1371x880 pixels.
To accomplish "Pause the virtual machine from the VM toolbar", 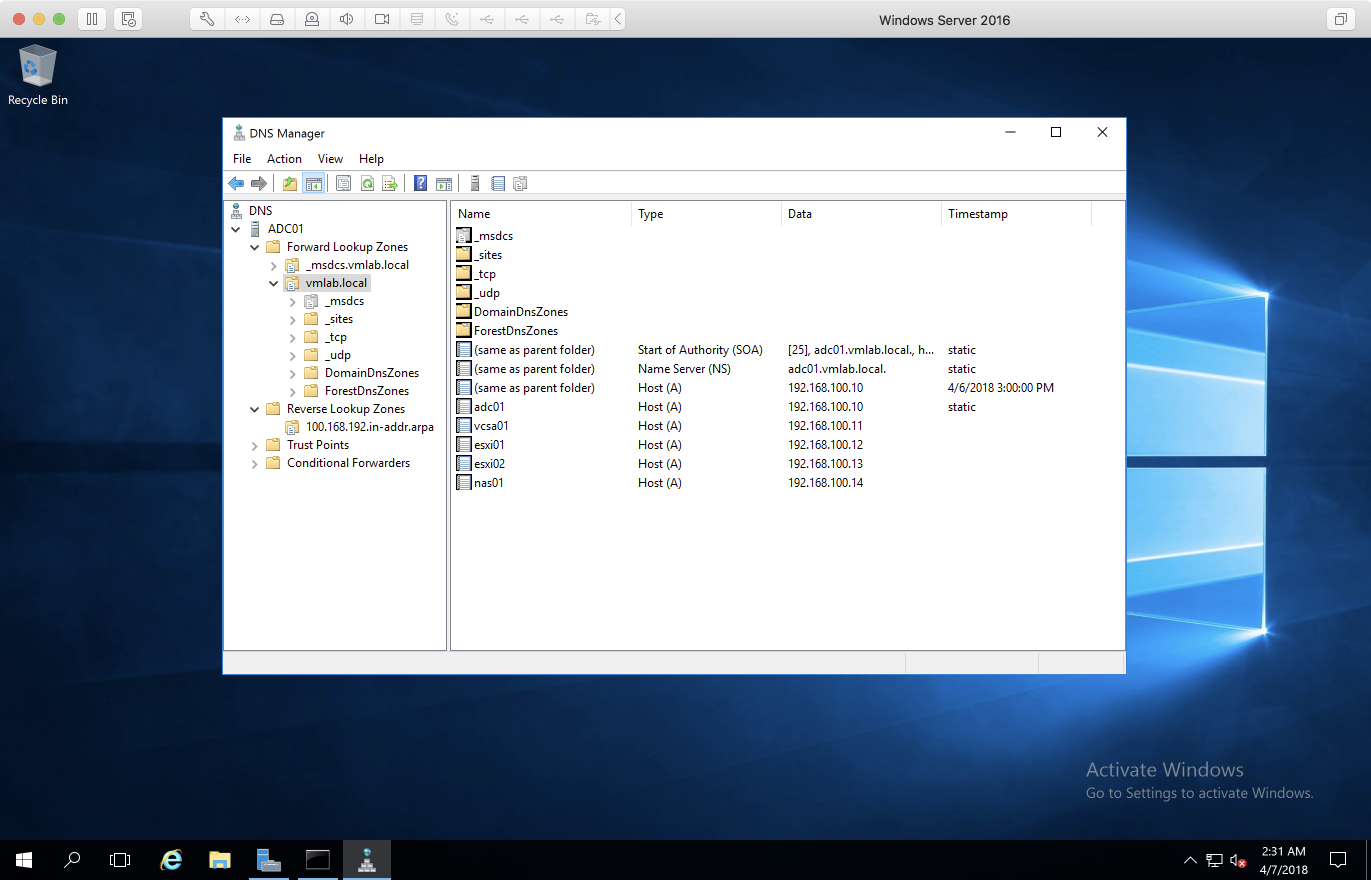I will (x=91, y=19).
